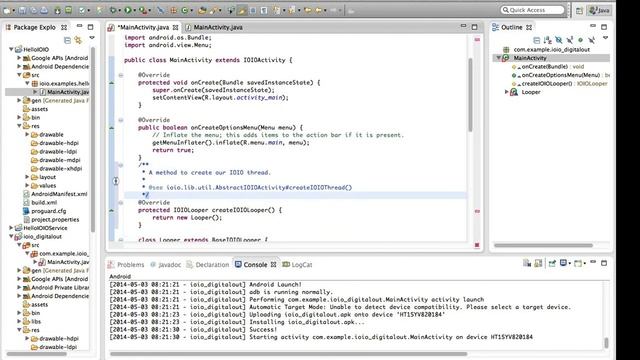640x360 pixels.
Task: Select onCreate(Bundle) in Outline
Action: tap(548, 67)
